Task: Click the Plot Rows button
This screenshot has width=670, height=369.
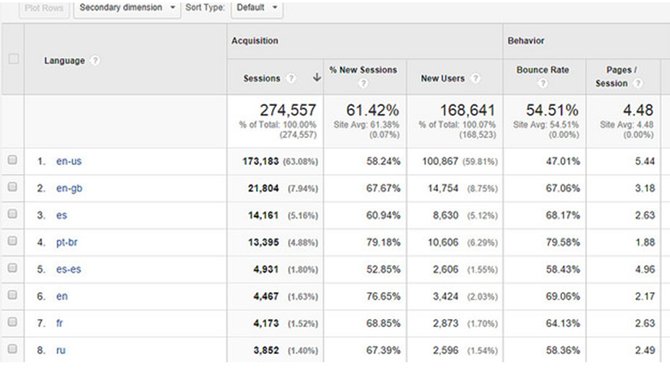Action: (44, 8)
